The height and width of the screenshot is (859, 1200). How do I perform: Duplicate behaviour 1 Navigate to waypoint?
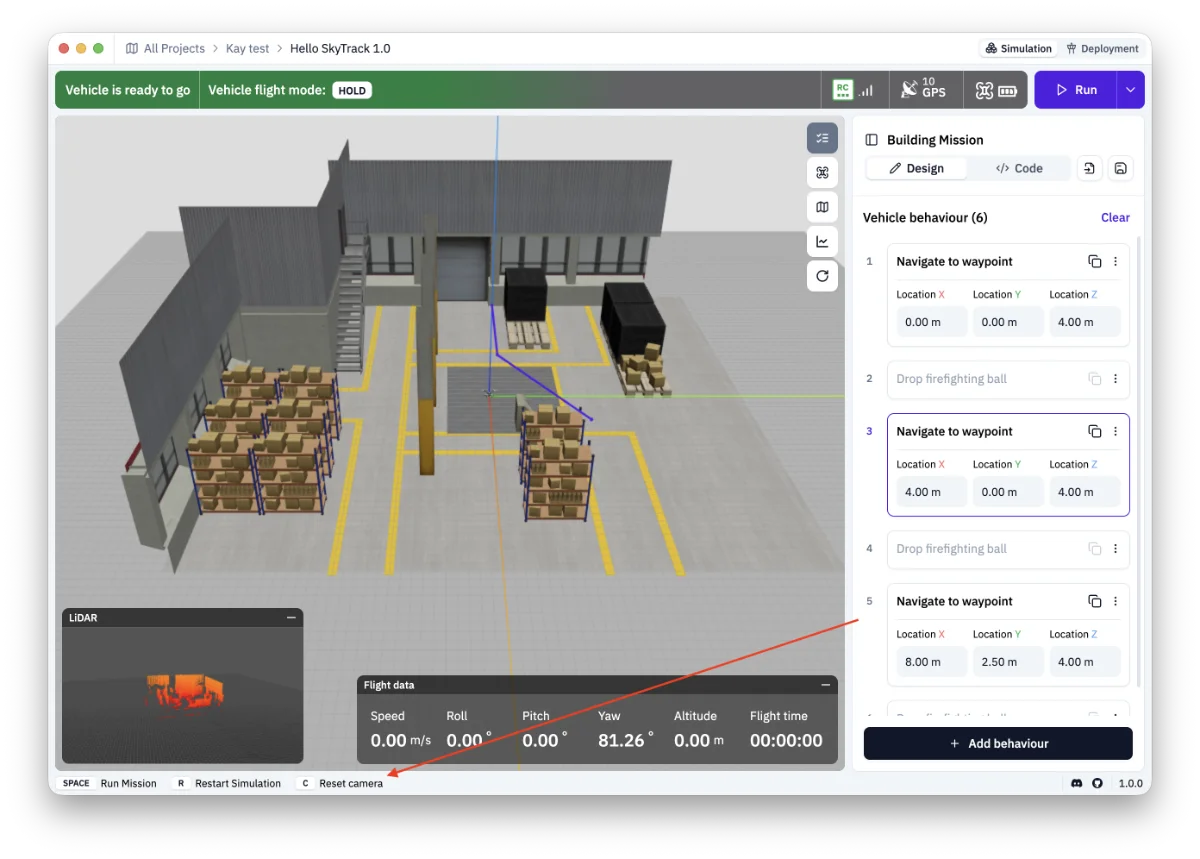1094,262
